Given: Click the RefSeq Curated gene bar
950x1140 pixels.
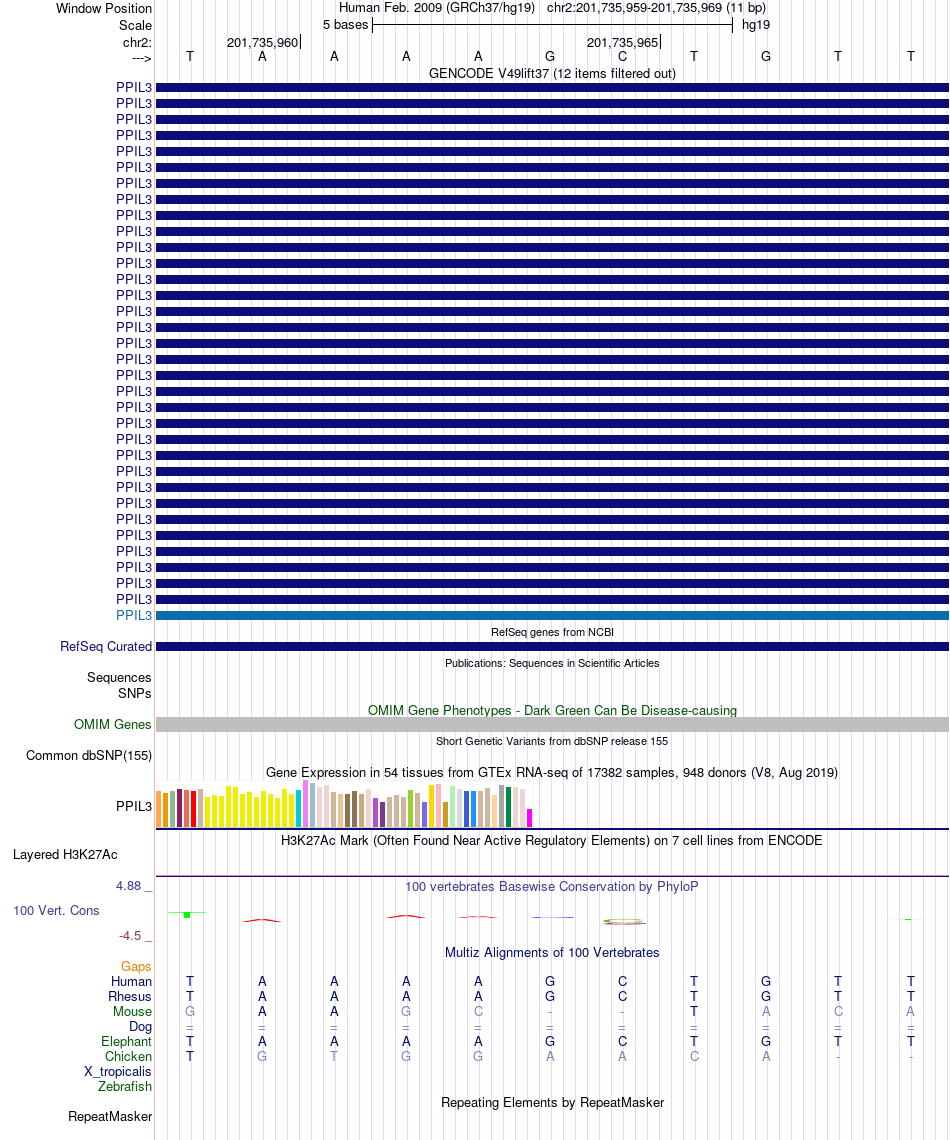Looking at the screenshot, I should coord(552,646).
